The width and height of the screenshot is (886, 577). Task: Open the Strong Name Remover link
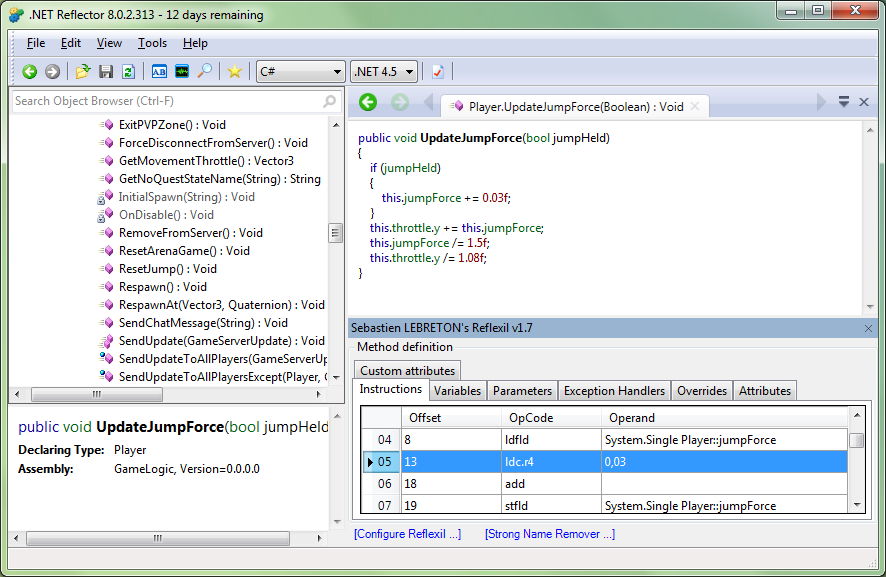(550, 534)
